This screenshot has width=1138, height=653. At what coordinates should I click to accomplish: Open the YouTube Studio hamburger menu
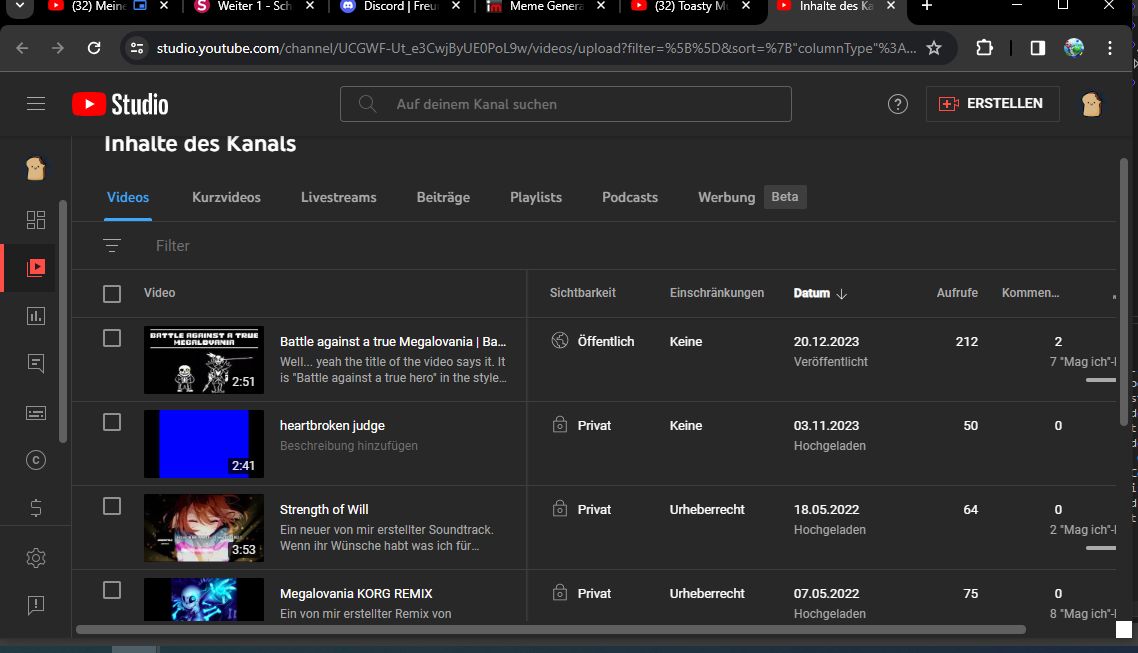[36, 104]
